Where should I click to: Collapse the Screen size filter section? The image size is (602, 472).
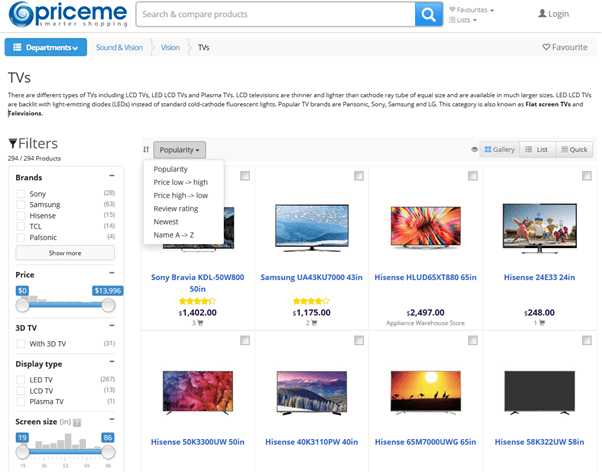coord(112,419)
